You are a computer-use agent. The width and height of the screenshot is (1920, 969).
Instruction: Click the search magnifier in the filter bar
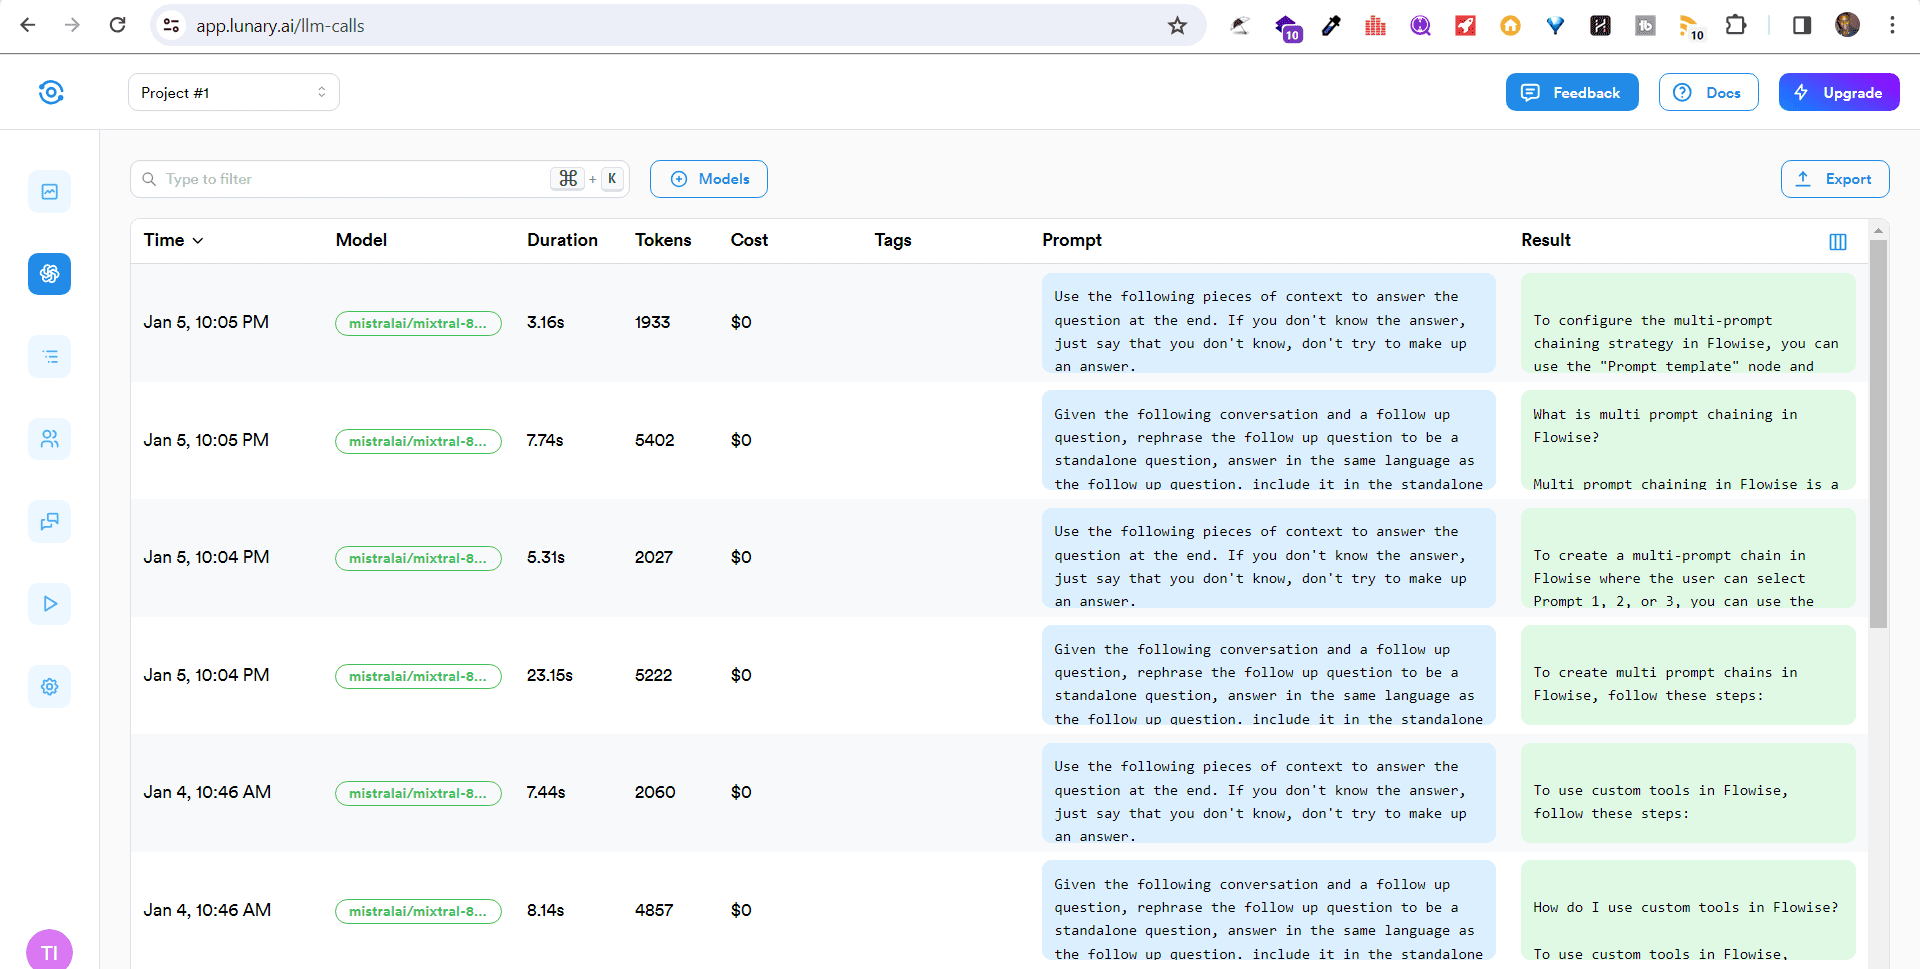tap(148, 178)
